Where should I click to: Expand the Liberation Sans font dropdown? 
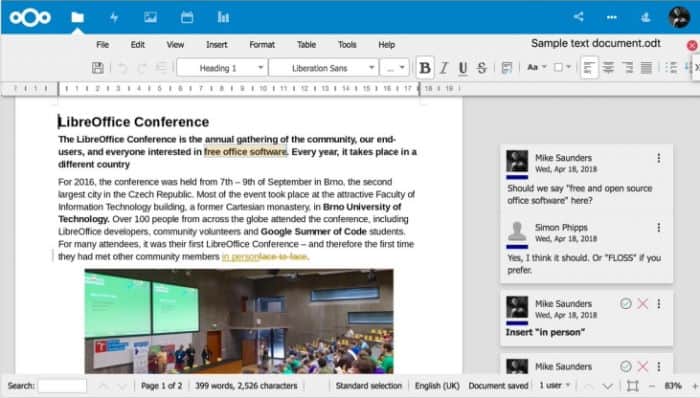(371, 68)
